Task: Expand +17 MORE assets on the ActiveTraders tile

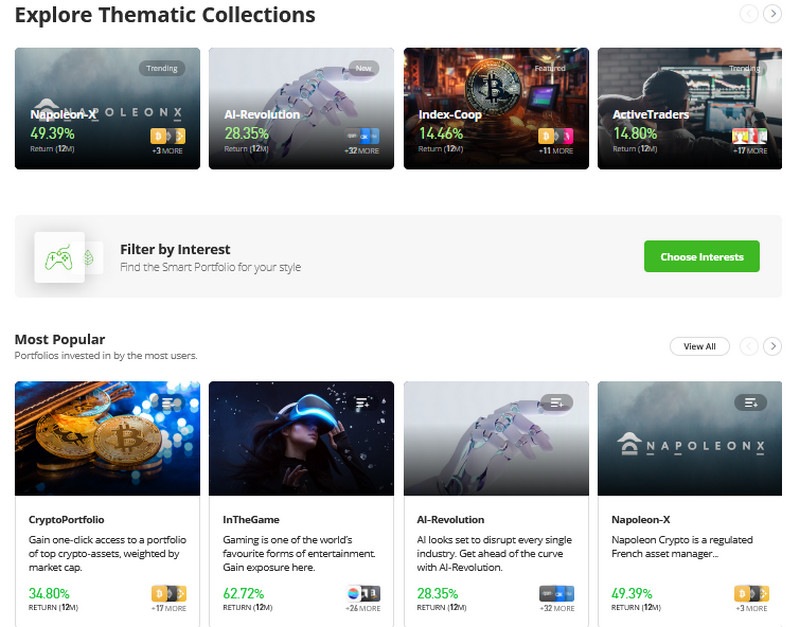Action: tap(750, 151)
